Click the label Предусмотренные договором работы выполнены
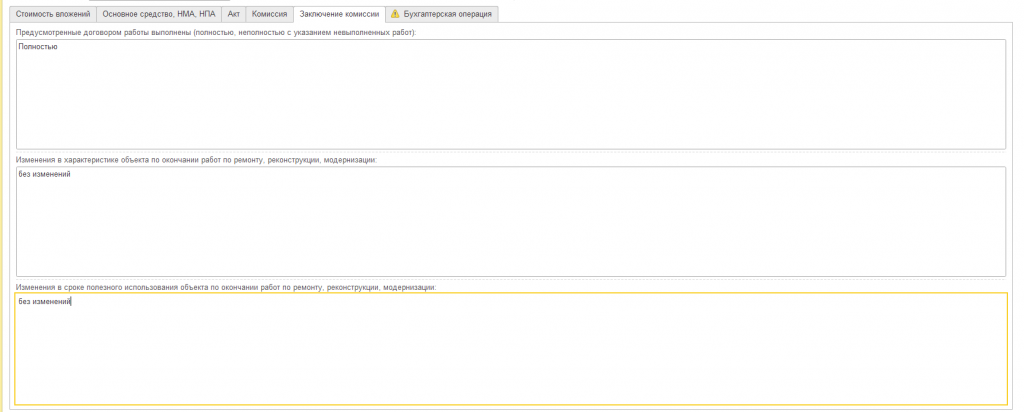The height and width of the screenshot is (412, 1024). tap(216, 33)
